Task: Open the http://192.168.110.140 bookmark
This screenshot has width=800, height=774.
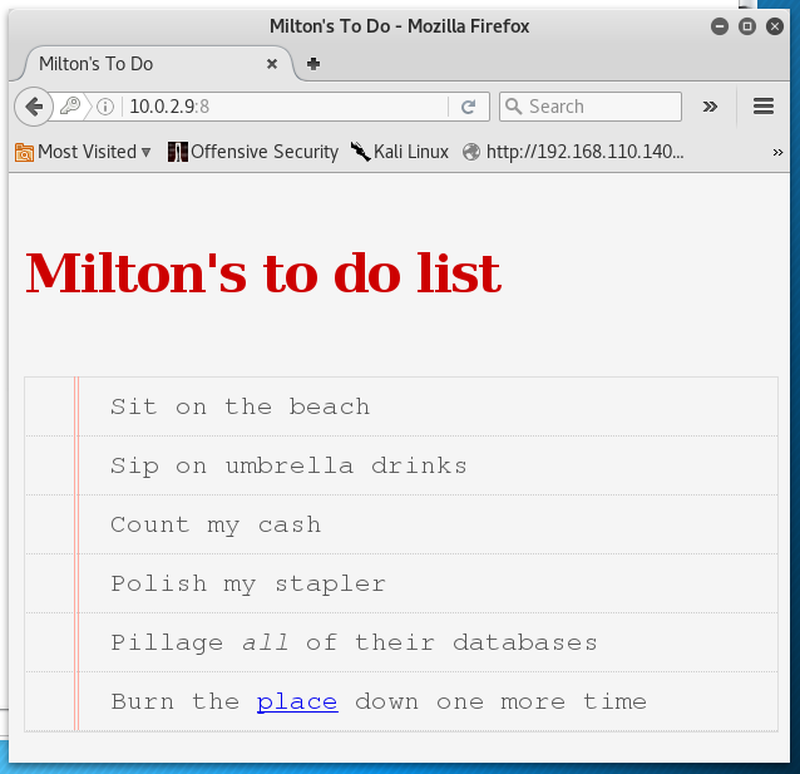Action: click(x=574, y=152)
